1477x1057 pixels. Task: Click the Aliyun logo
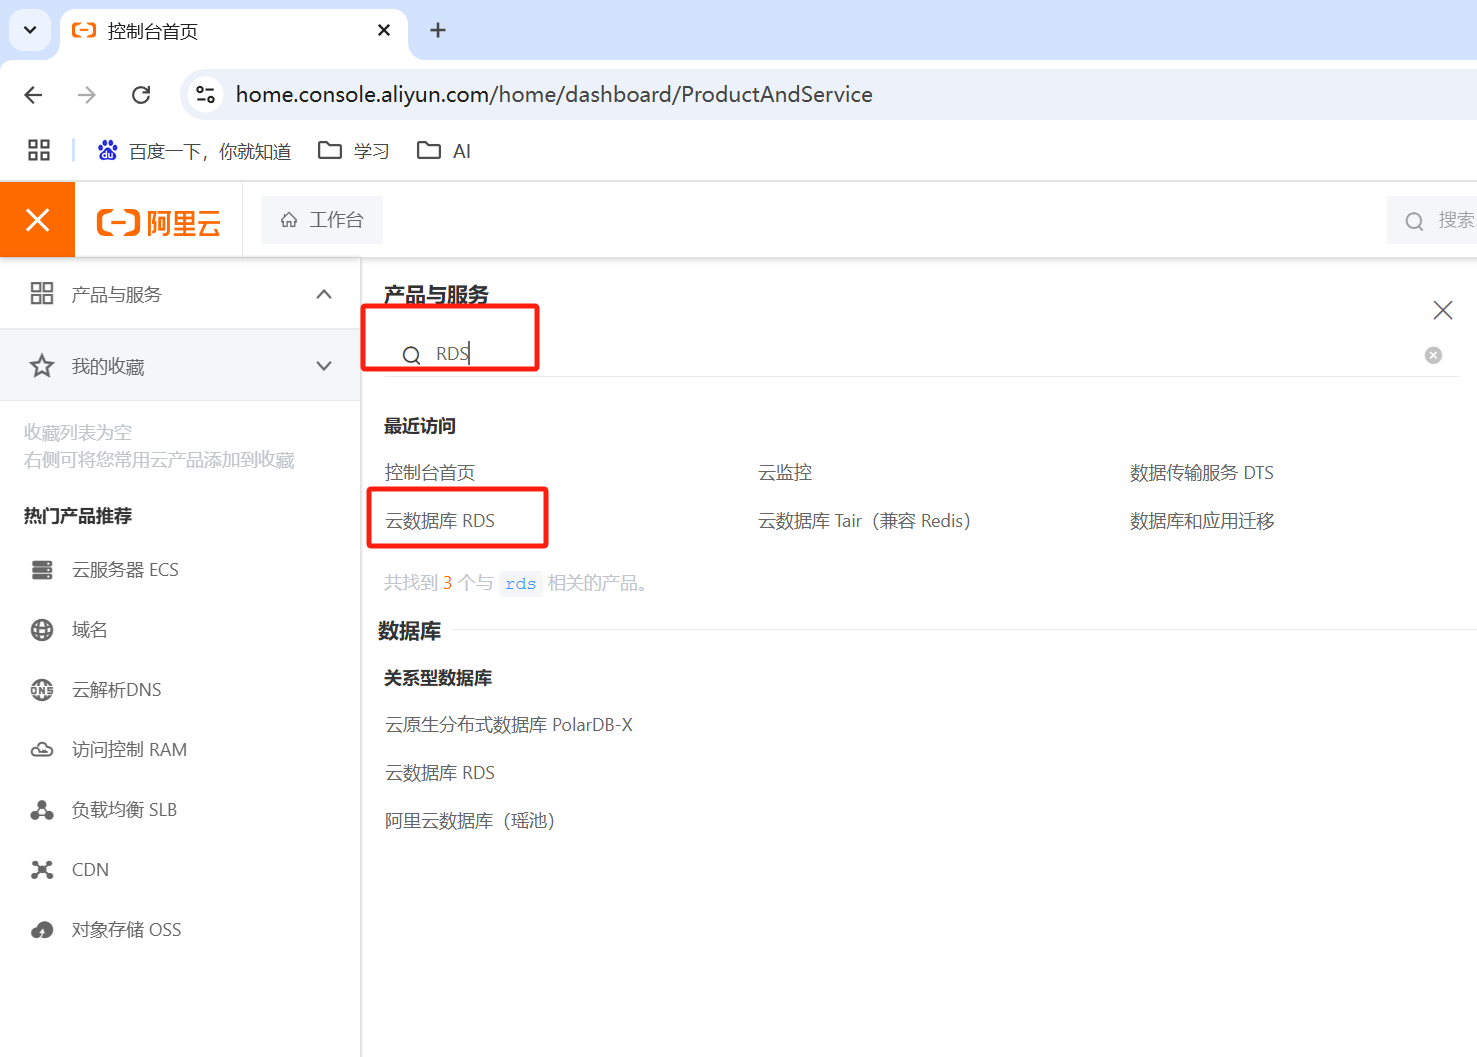(x=158, y=222)
